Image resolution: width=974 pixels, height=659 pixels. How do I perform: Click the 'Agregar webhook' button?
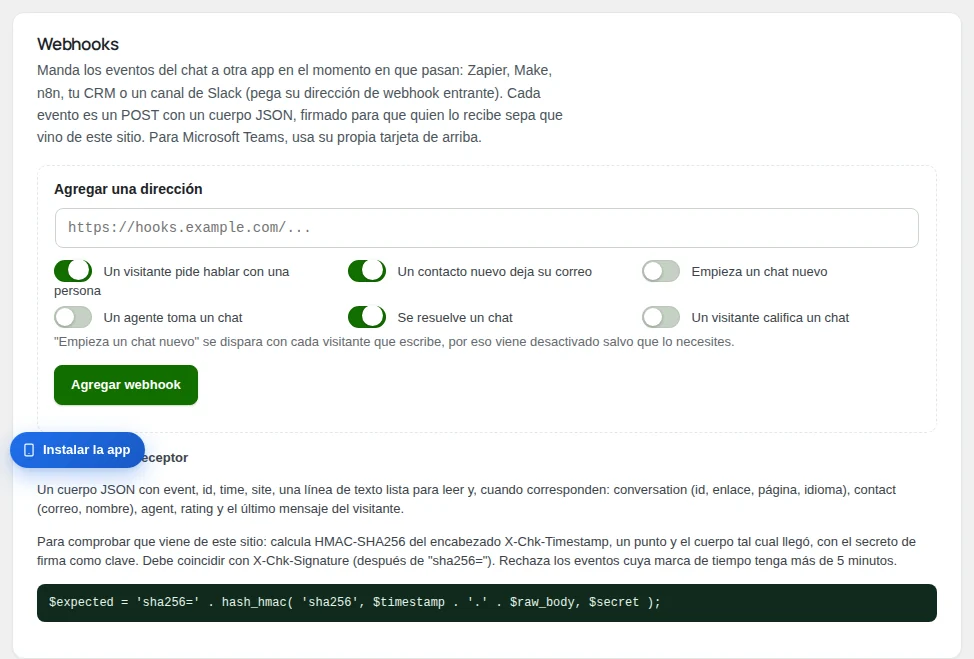125,384
